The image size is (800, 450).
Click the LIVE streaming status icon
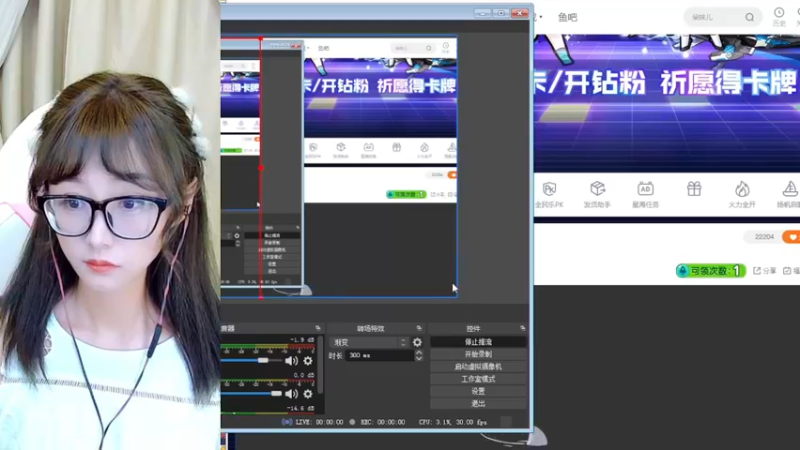click(x=287, y=422)
